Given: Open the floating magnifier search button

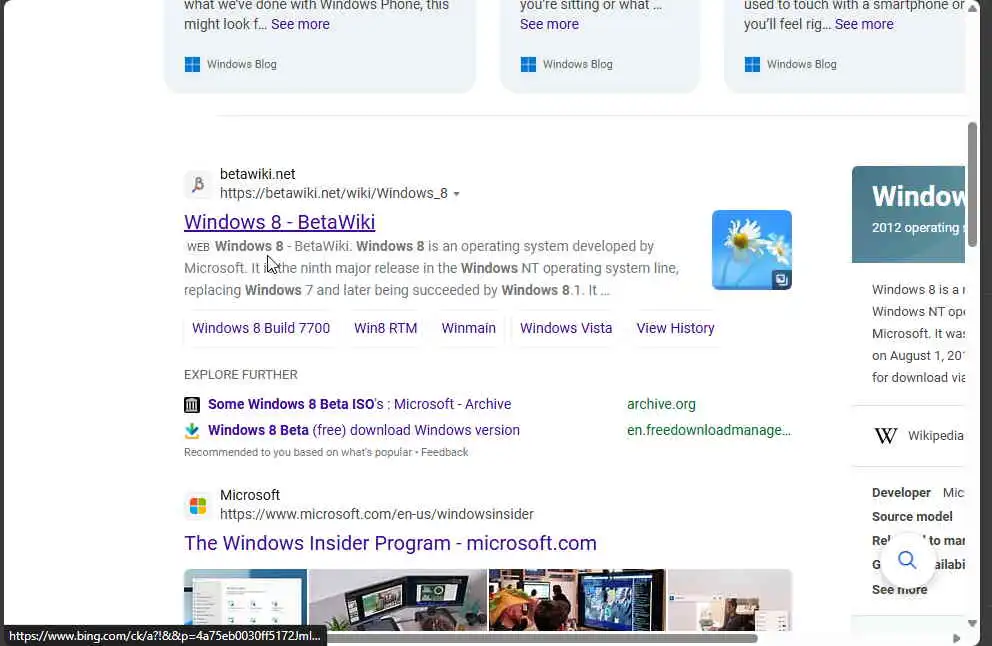Looking at the screenshot, I should pyautogui.click(x=907, y=560).
